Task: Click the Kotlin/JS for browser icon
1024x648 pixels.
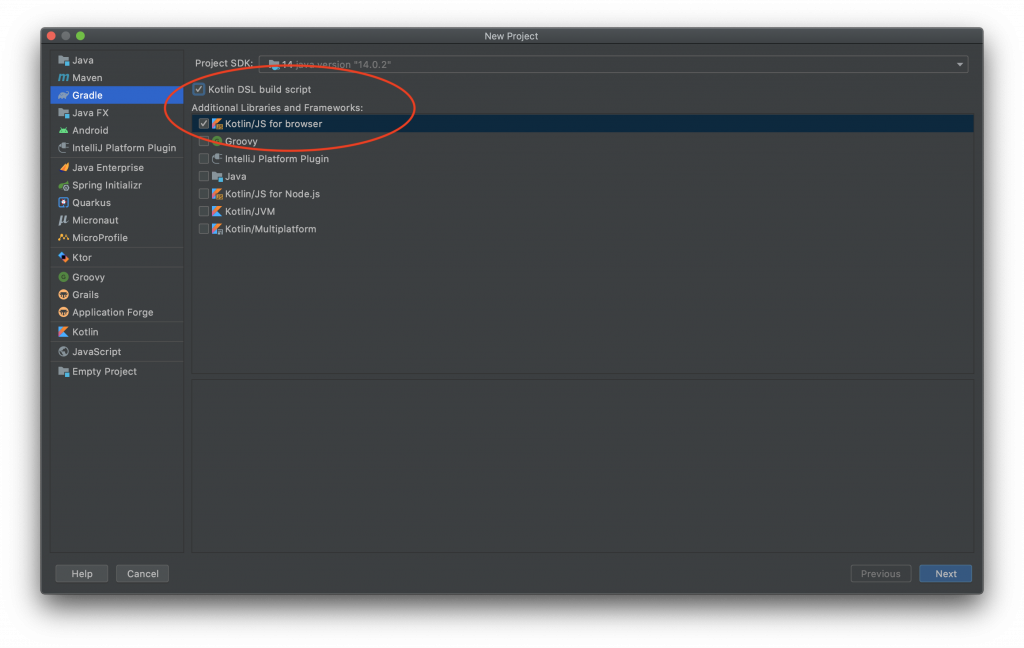Action: 217,124
